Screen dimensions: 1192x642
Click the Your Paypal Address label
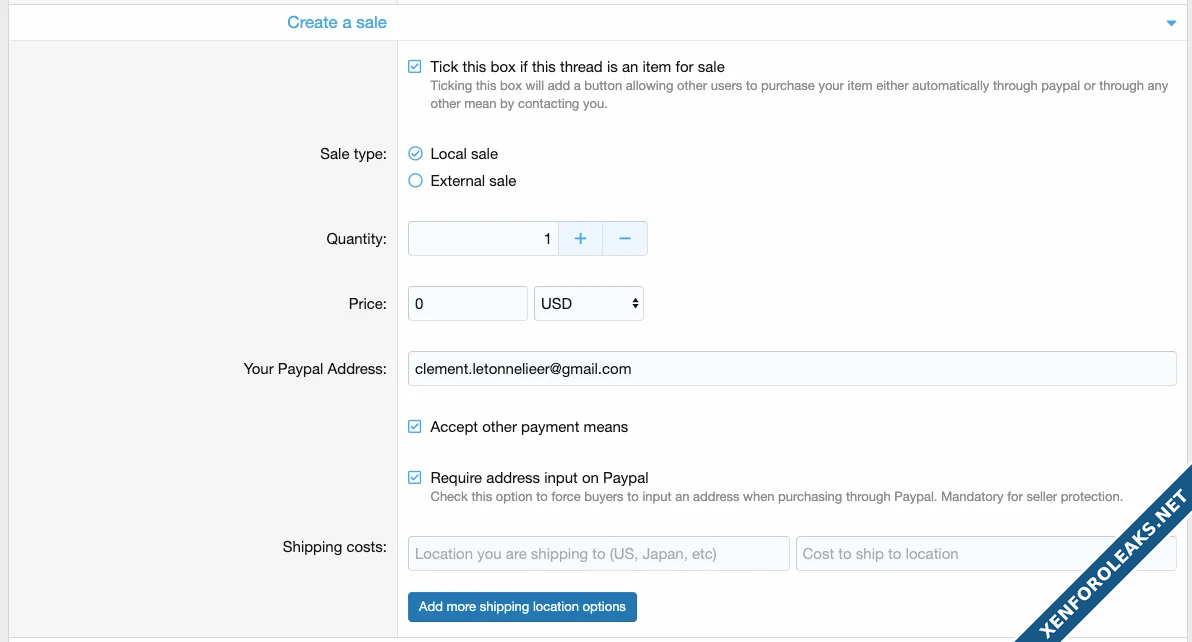(x=314, y=369)
